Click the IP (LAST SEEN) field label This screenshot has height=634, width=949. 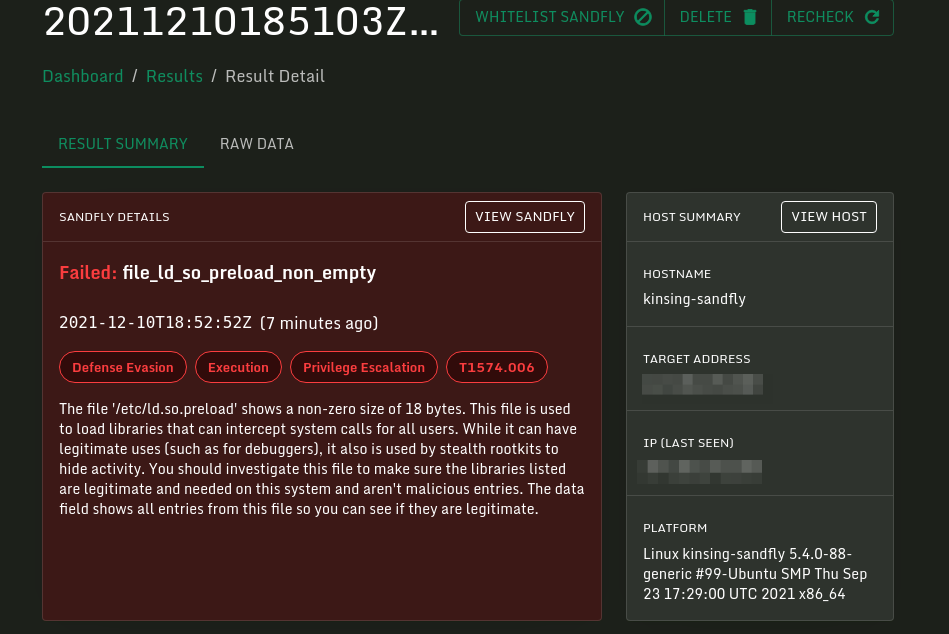(688, 443)
